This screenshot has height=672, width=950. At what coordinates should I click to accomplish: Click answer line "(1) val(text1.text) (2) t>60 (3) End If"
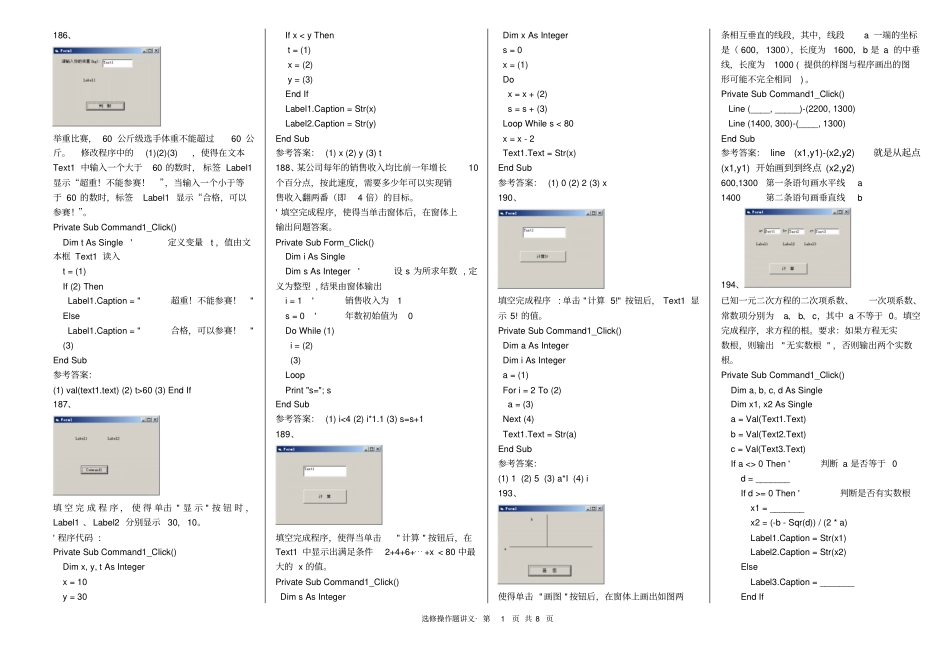122,390
